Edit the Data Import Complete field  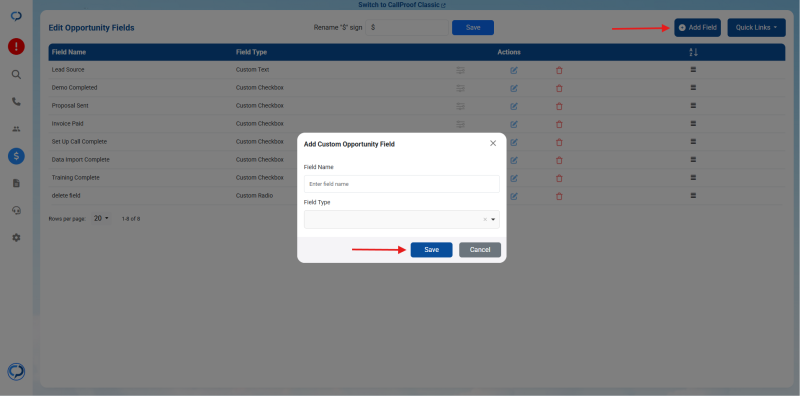(514, 160)
